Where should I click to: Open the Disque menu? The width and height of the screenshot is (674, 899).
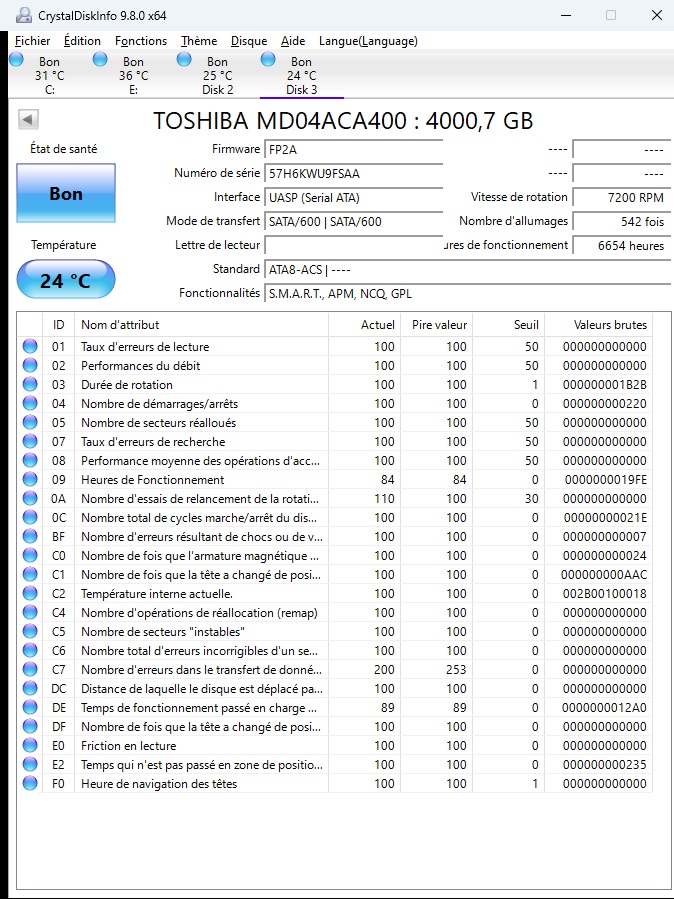249,41
